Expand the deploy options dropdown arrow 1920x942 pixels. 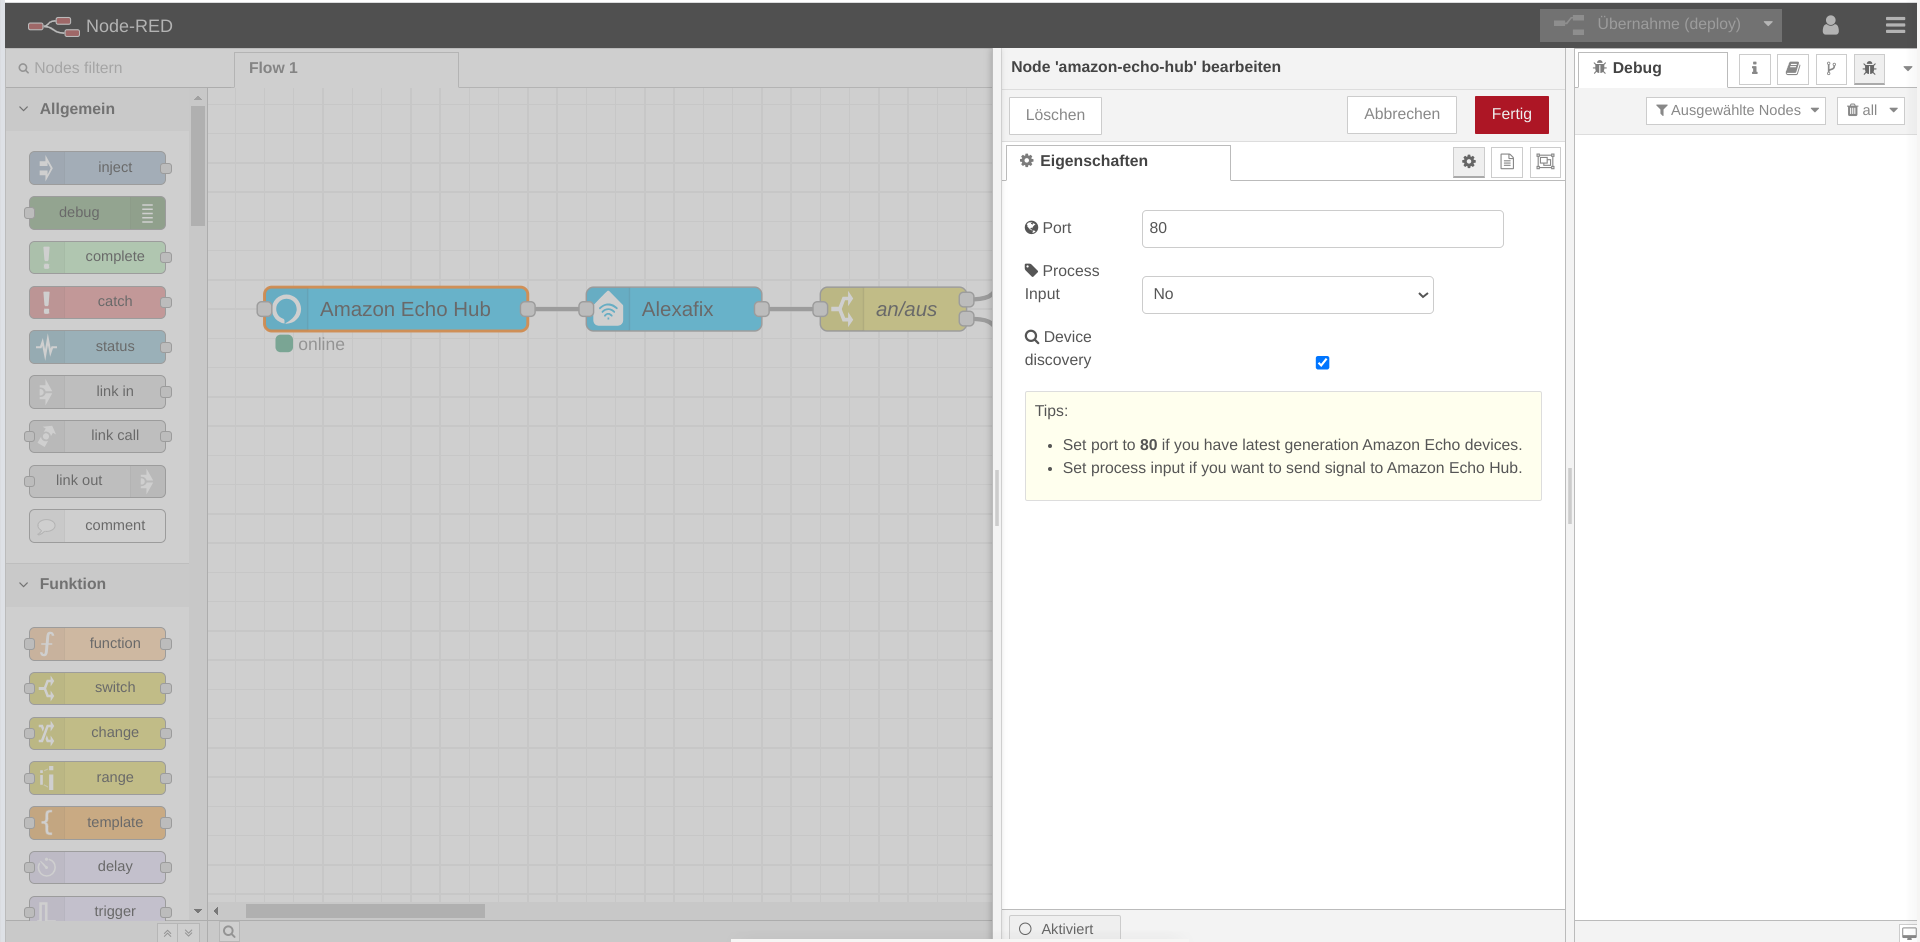(1768, 25)
